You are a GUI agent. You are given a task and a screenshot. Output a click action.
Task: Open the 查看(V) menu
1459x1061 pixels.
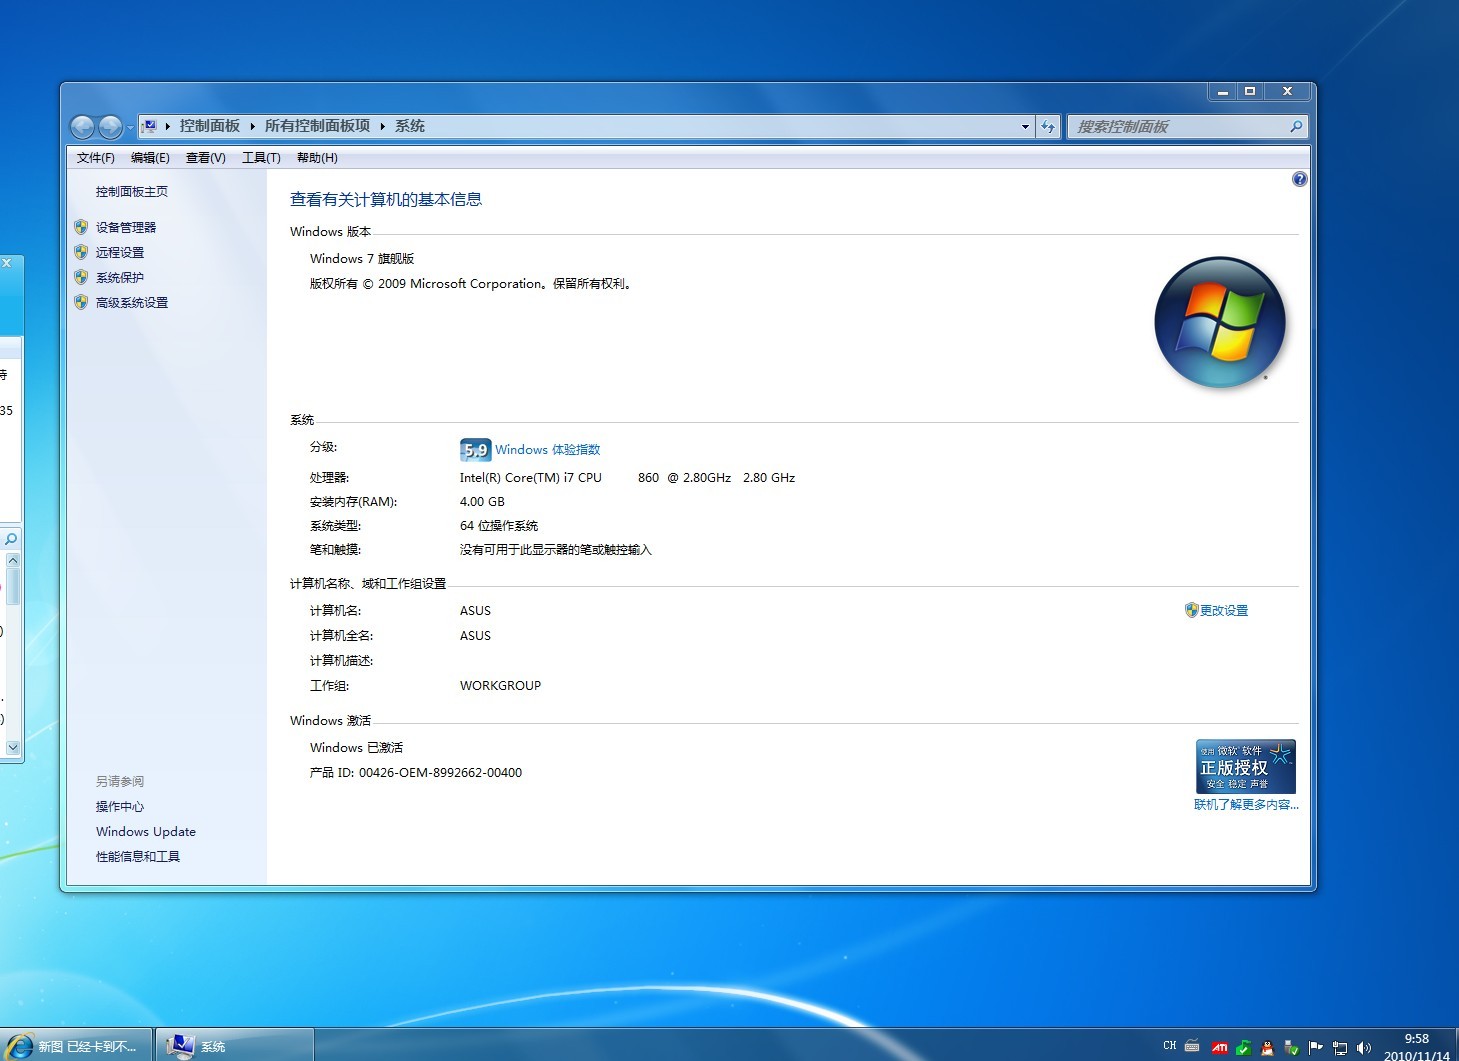tap(206, 158)
